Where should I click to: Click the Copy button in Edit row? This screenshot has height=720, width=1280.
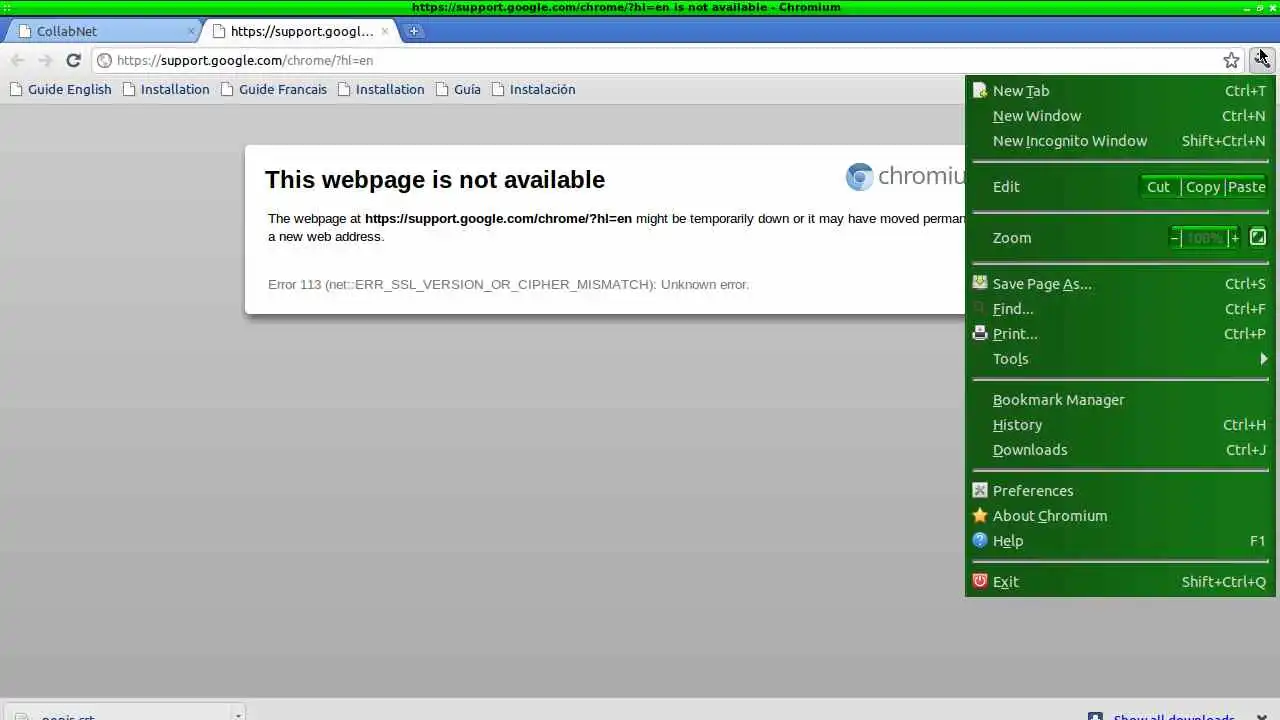click(1203, 187)
